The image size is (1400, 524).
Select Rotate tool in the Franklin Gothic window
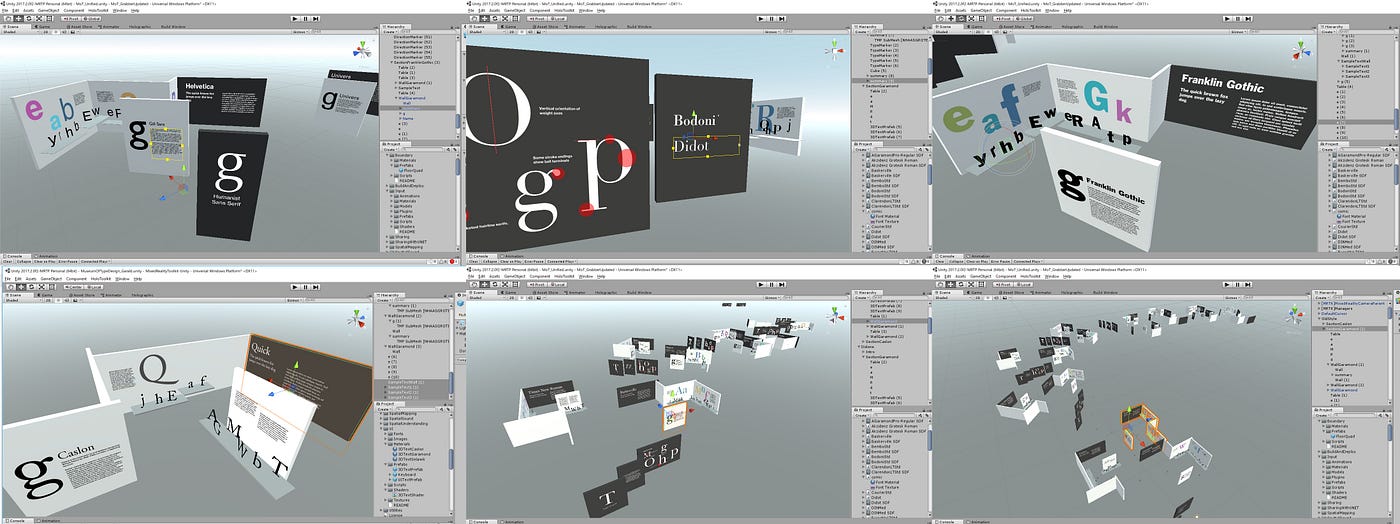click(961, 19)
